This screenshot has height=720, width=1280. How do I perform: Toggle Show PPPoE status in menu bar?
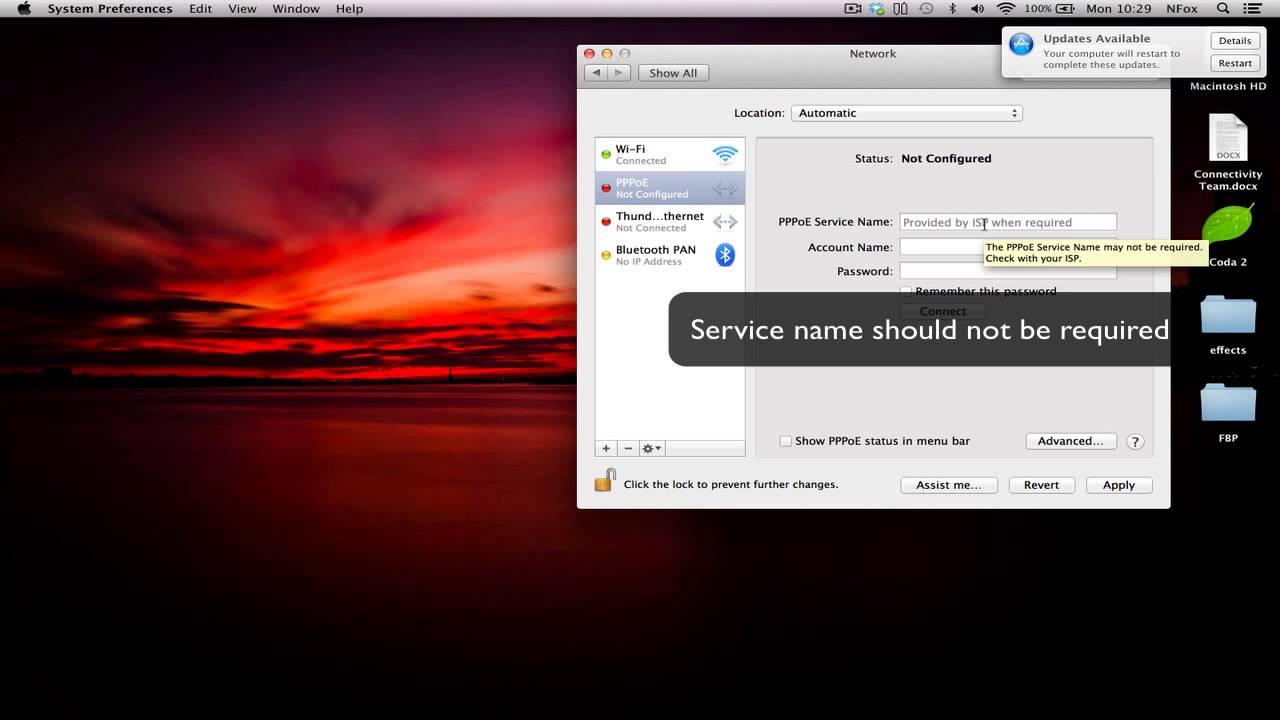pyautogui.click(x=786, y=441)
